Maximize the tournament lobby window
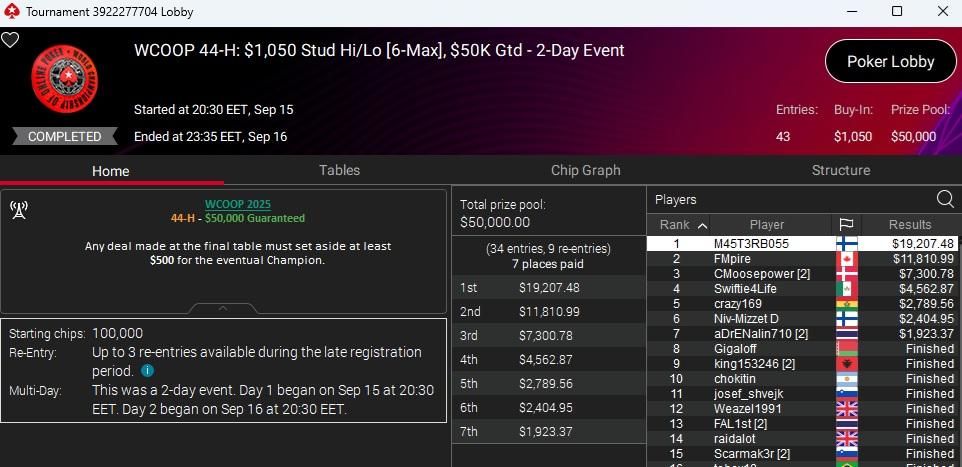The width and height of the screenshot is (962, 467). [897, 12]
